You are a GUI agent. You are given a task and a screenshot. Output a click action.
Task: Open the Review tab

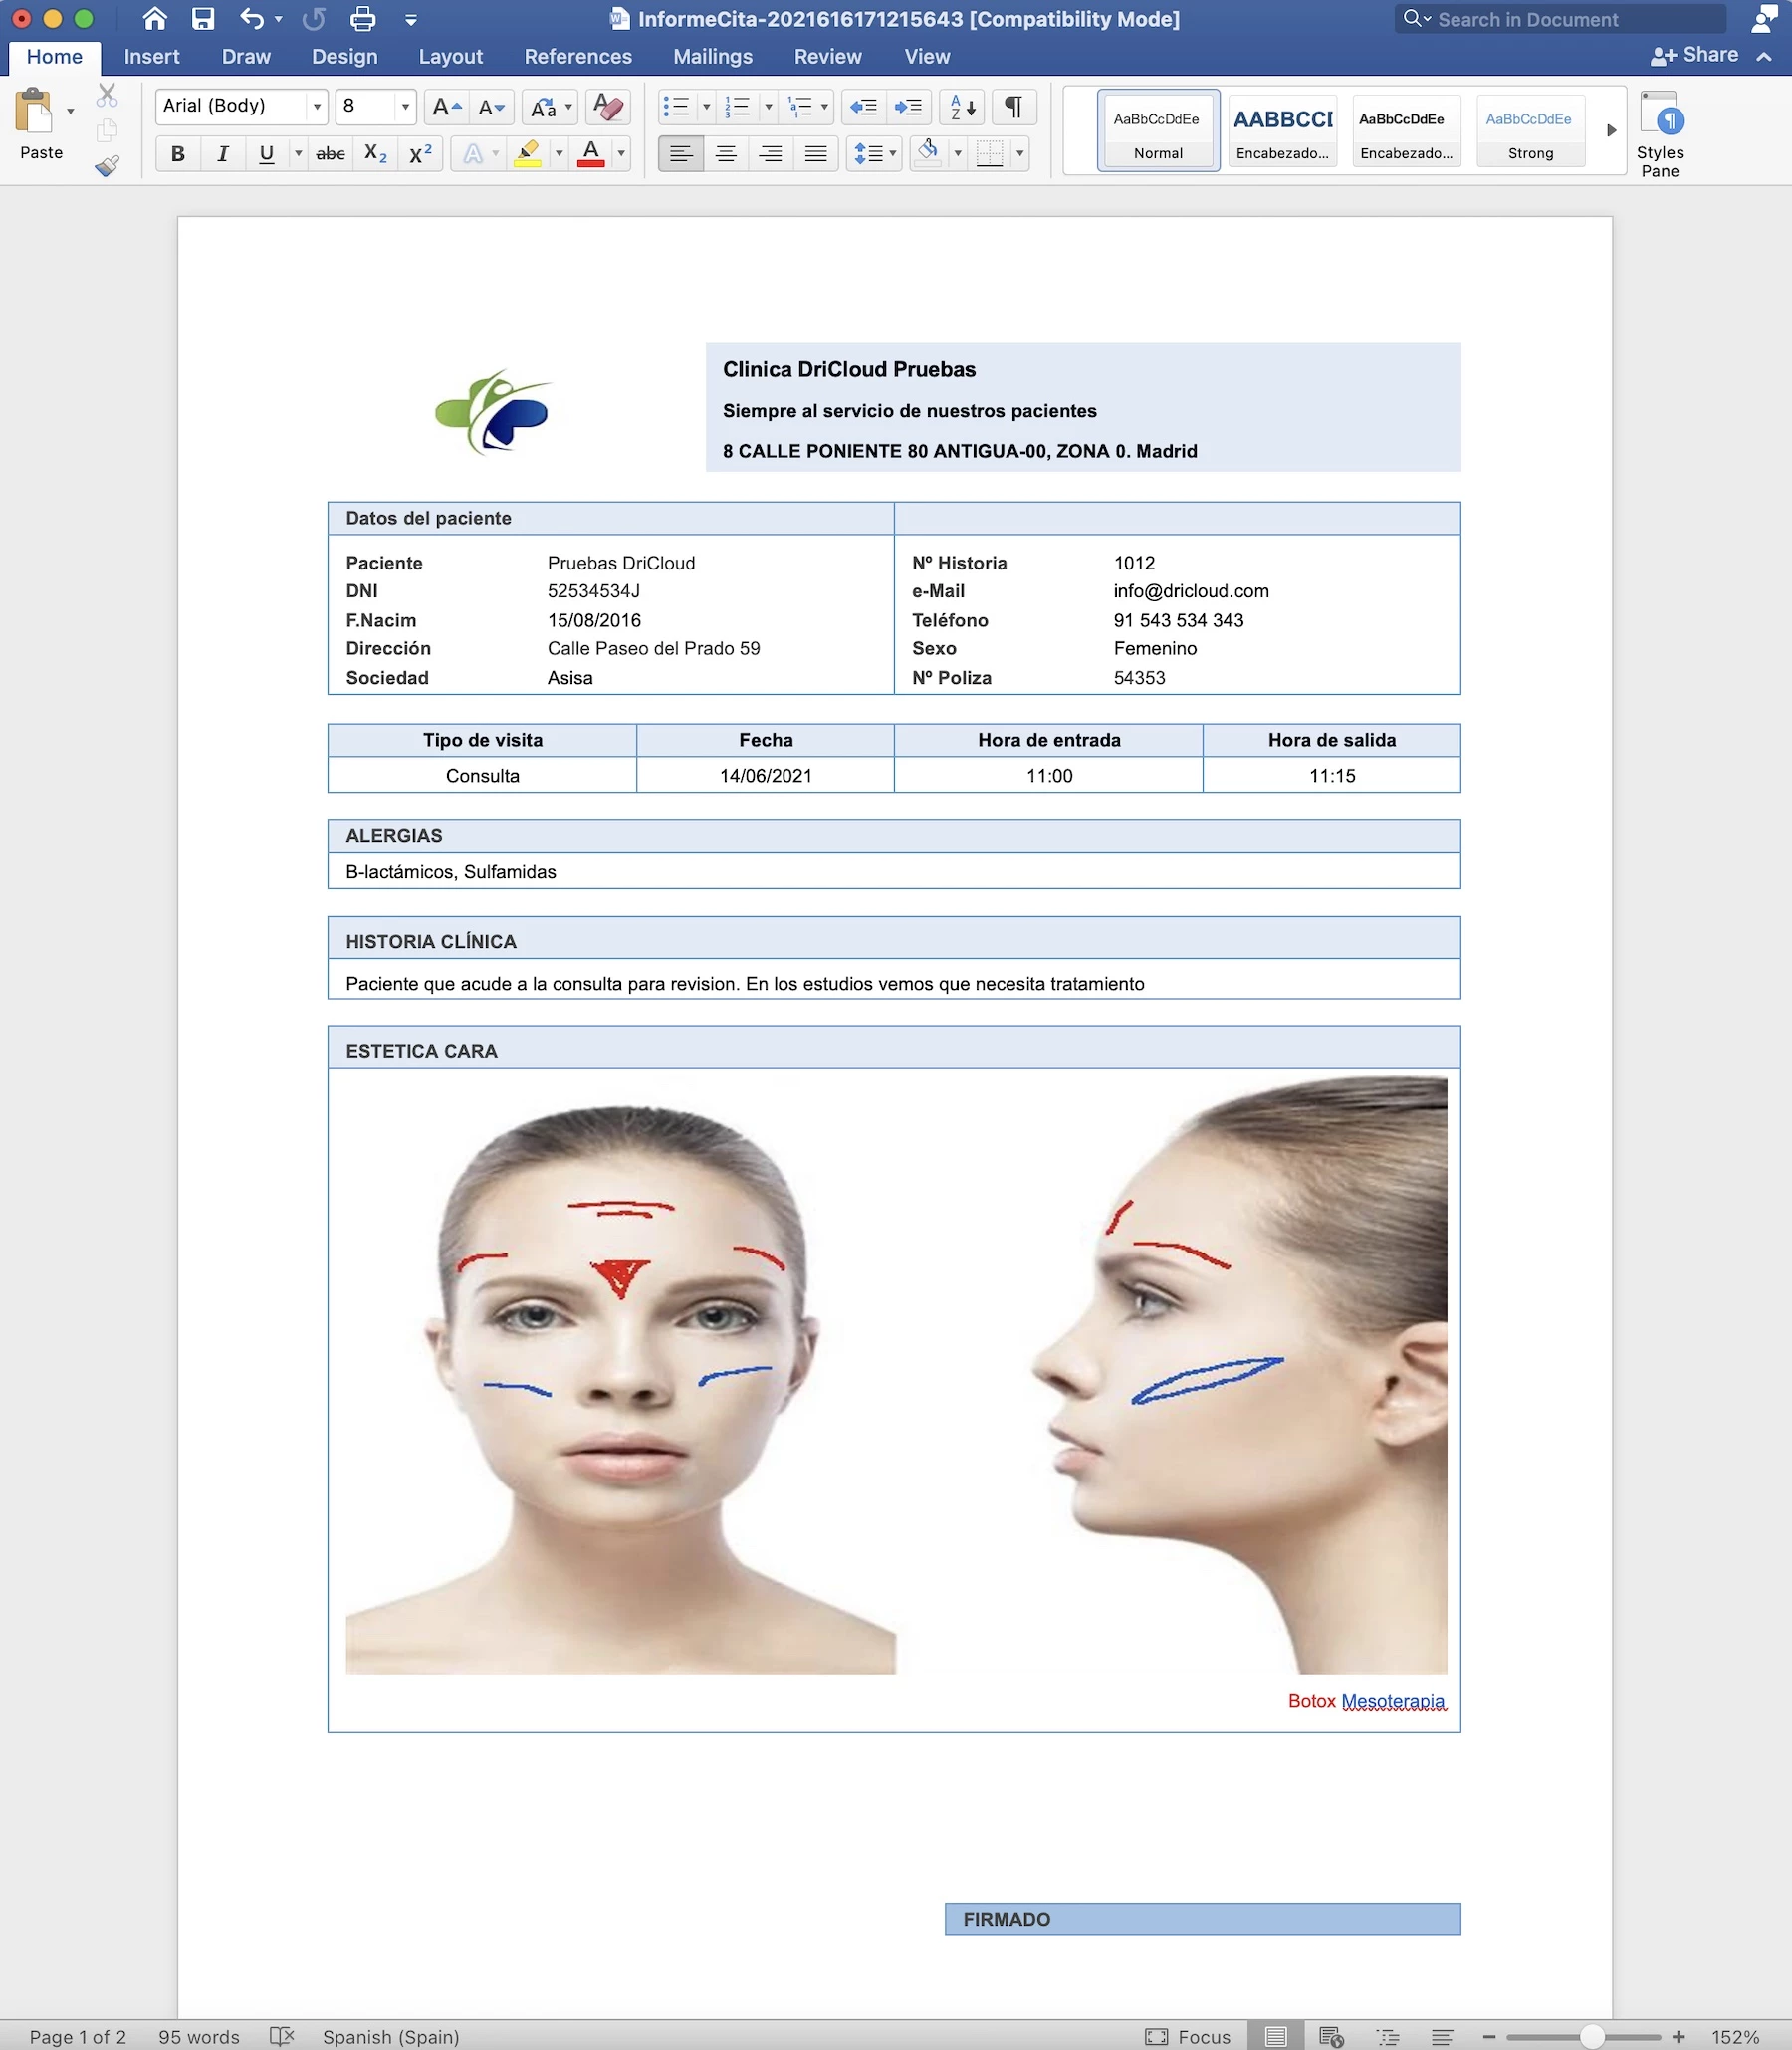tap(827, 56)
